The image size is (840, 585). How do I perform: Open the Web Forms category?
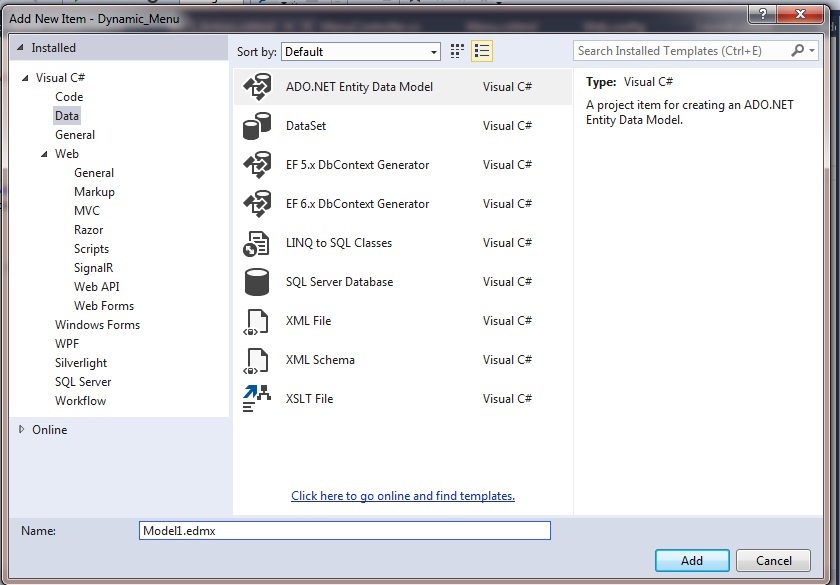pyautogui.click(x=103, y=305)
